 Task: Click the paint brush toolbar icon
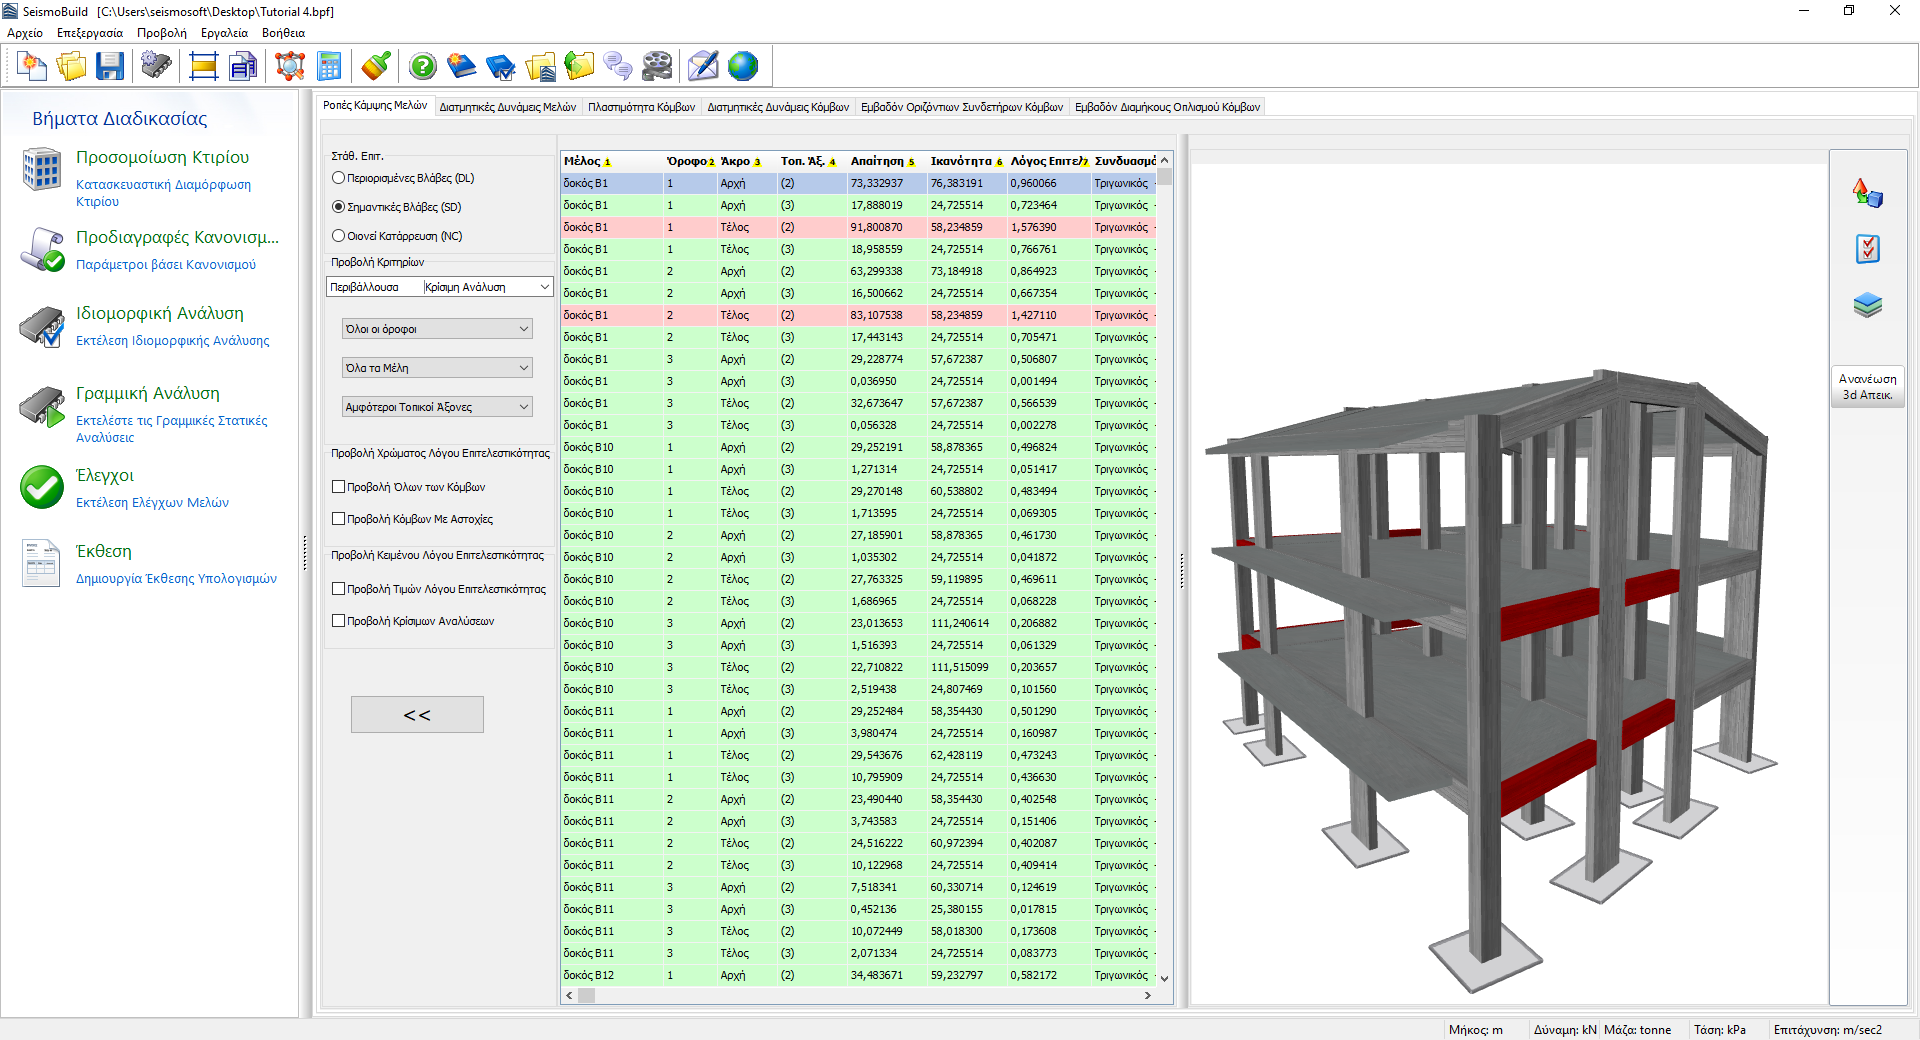[376, 67]
